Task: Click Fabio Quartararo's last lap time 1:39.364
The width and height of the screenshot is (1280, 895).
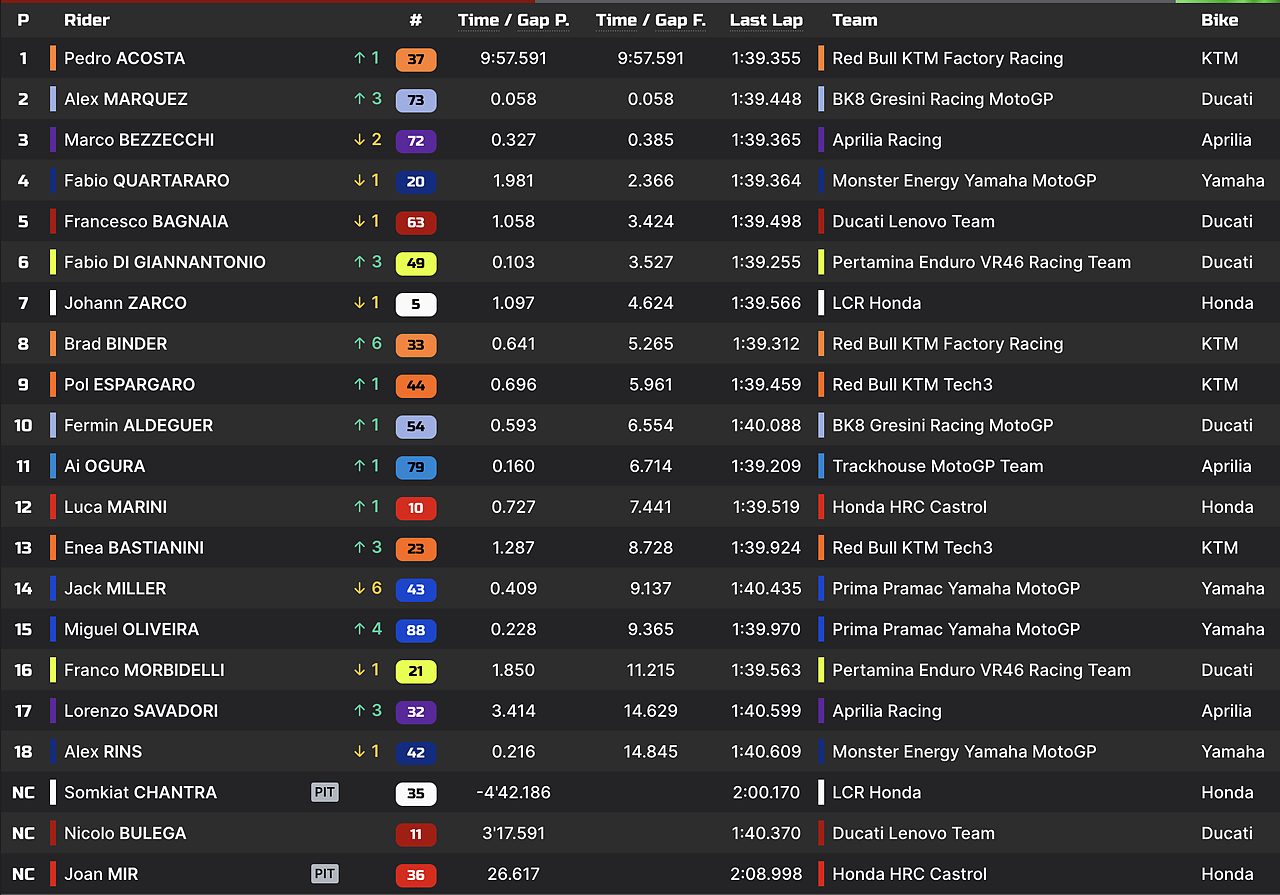Action: (766, 181)
